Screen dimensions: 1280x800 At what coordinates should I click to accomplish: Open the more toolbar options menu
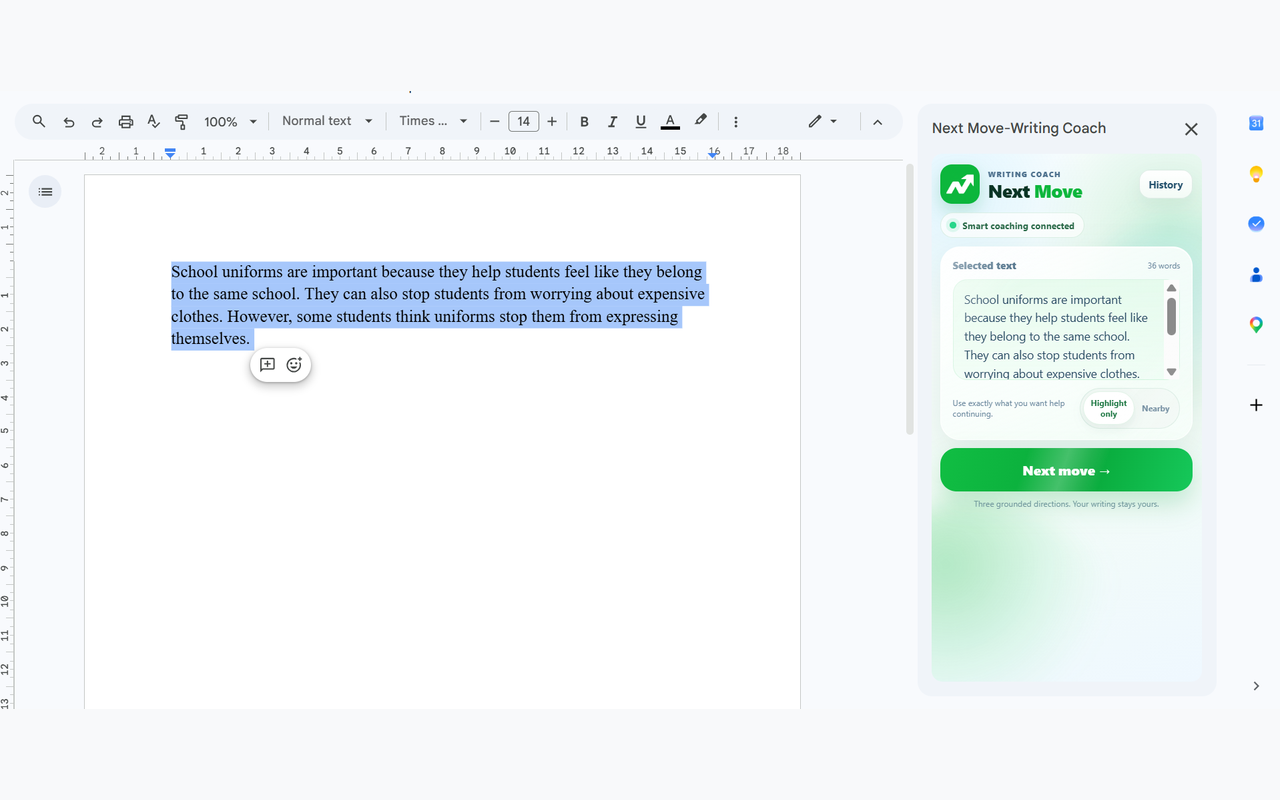point(736,122)
